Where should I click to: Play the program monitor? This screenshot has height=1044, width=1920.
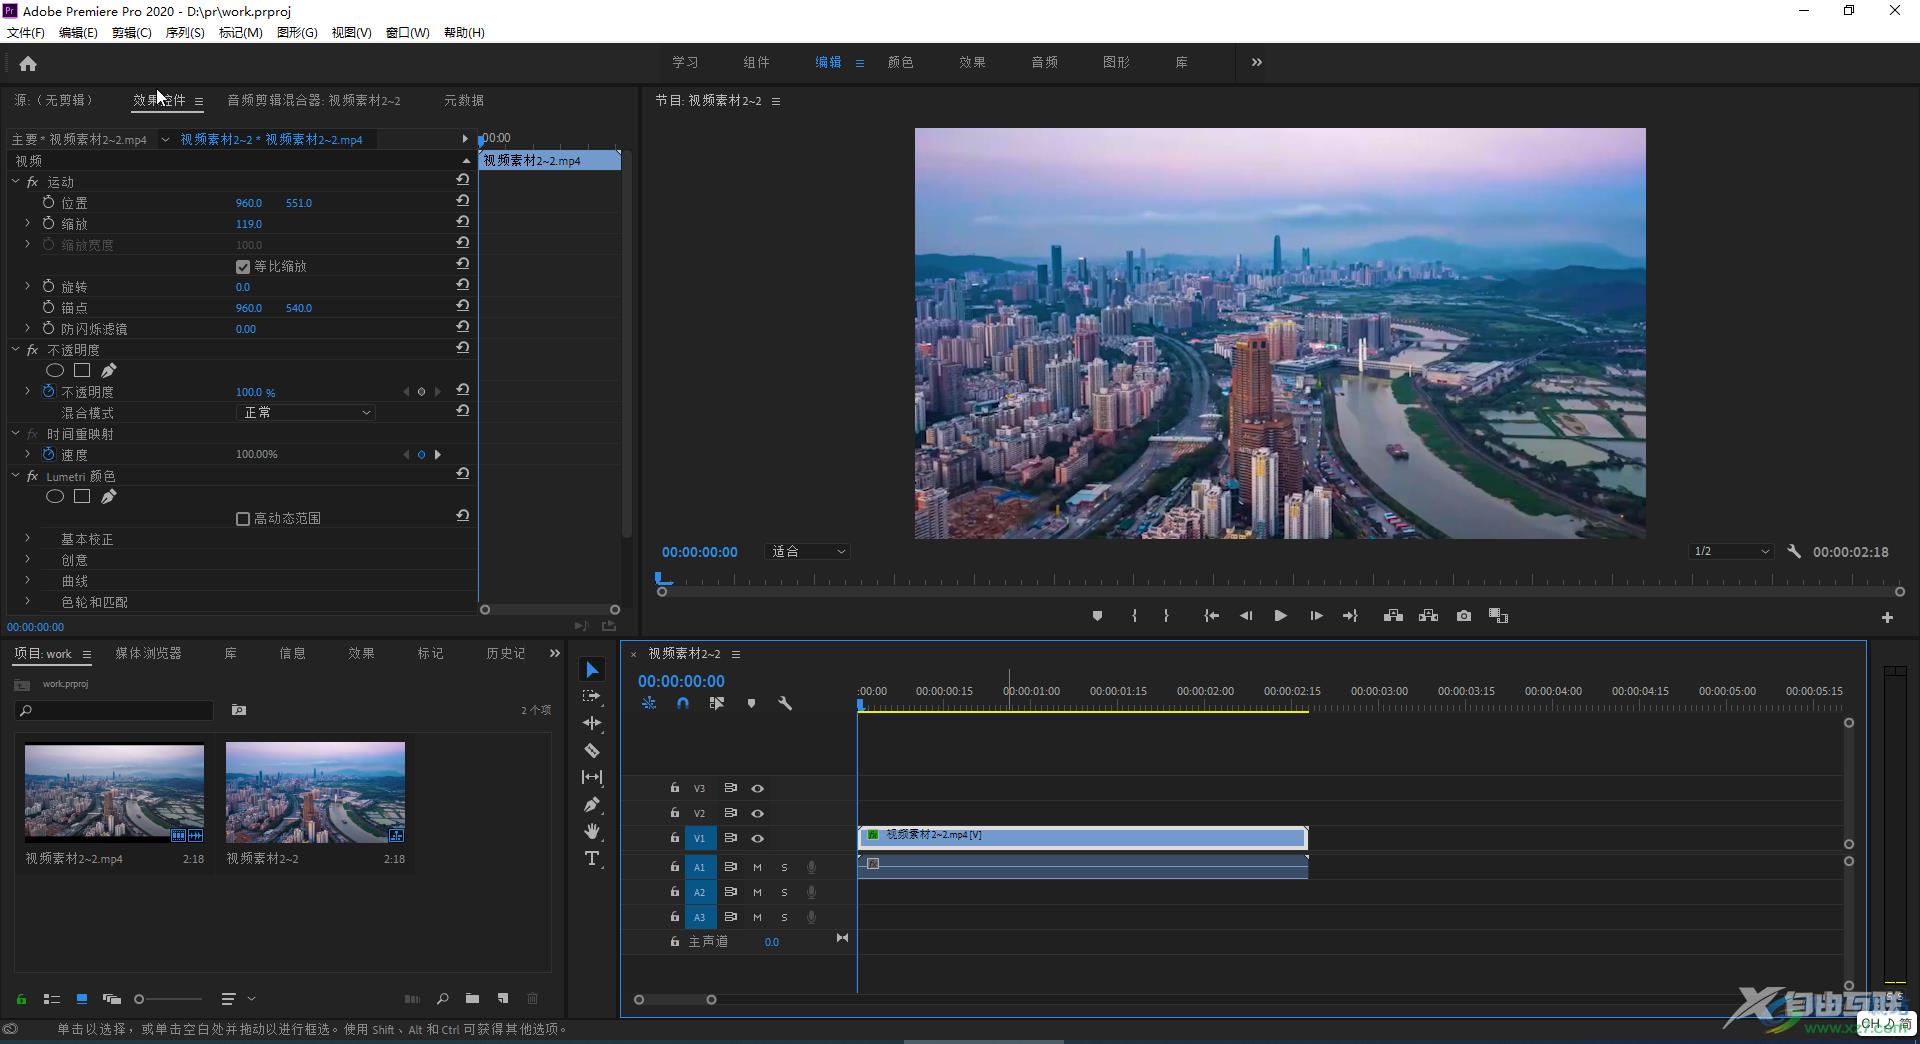coord(1280,616)
